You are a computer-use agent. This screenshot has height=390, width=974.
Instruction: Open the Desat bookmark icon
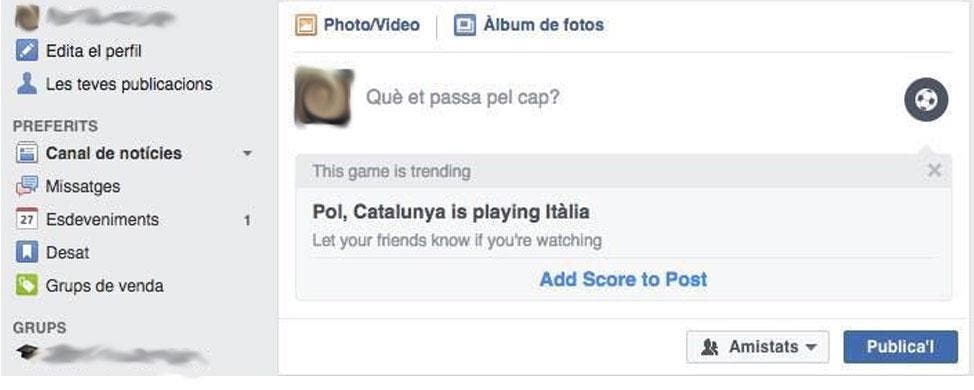(27, 252)
